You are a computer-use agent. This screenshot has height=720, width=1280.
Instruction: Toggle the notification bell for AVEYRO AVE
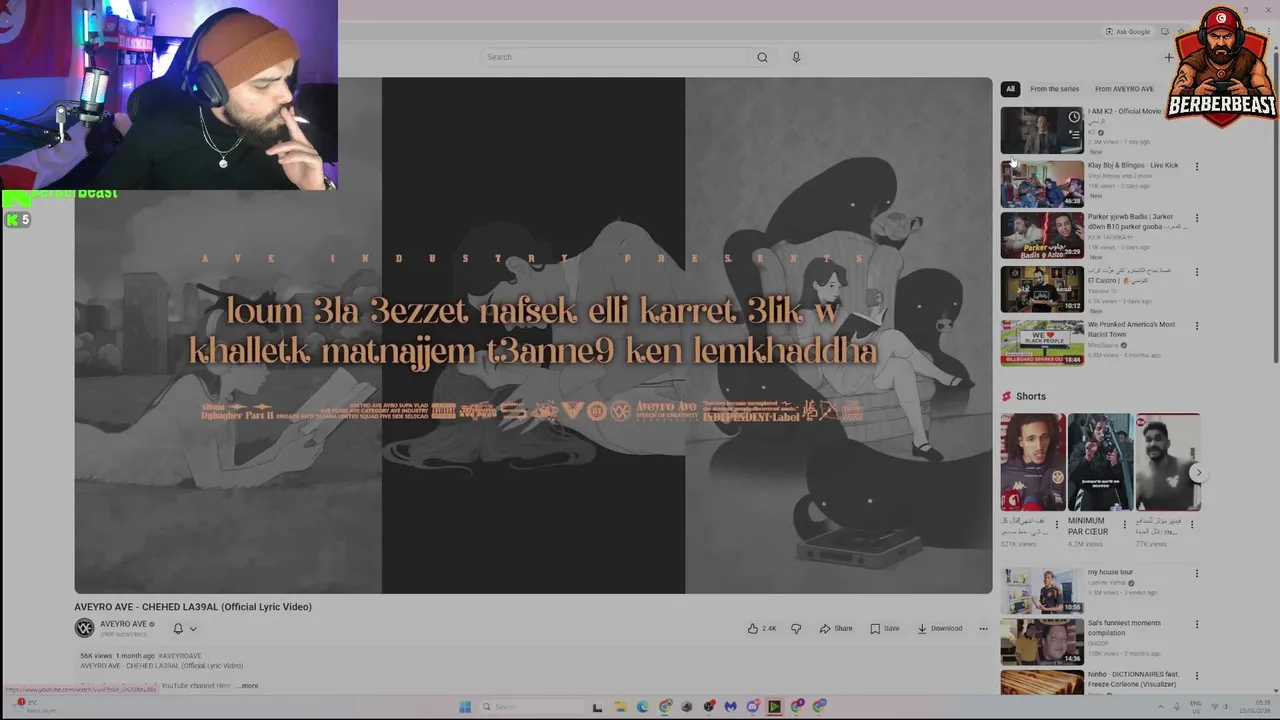point(178,628)
